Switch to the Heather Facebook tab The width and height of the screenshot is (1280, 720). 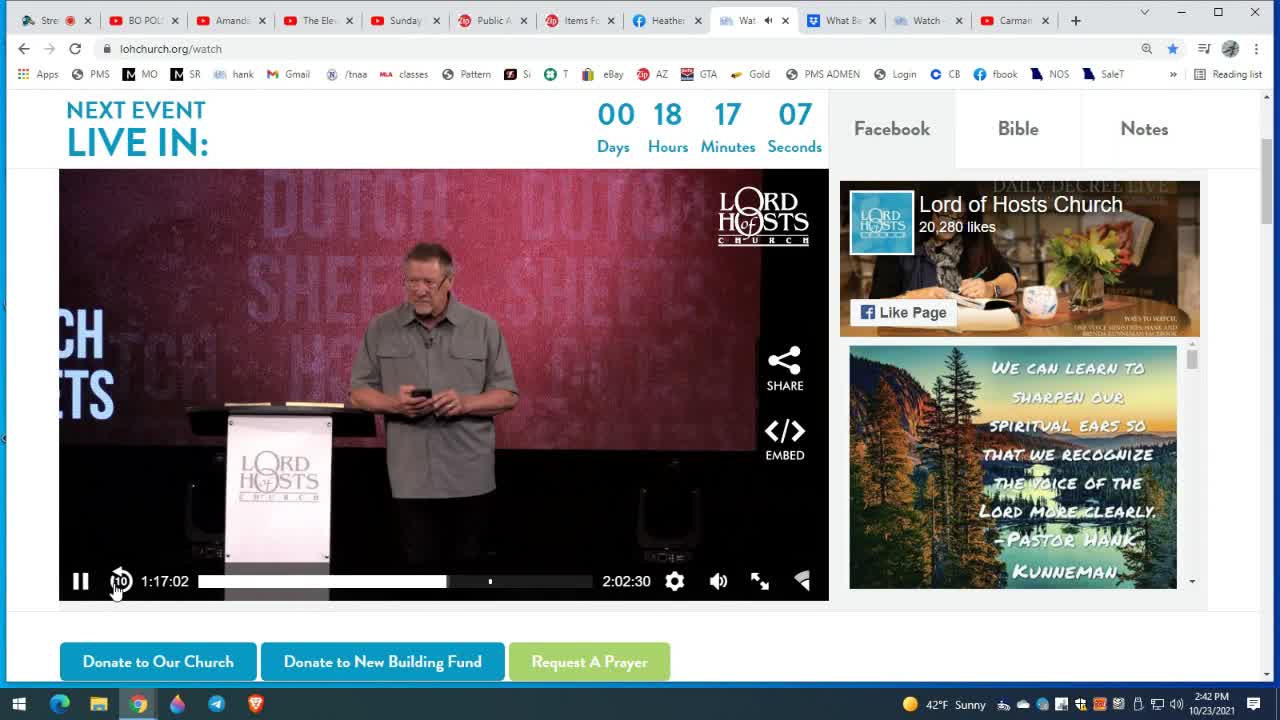(x=667, y=20)
